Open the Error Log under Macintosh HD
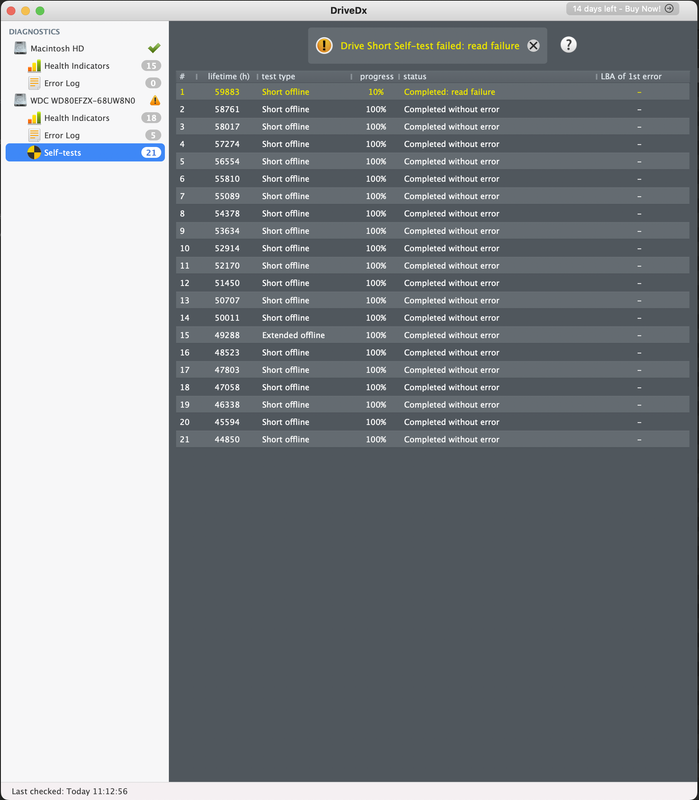Screen dimensions: 699x800 (85, 83)
